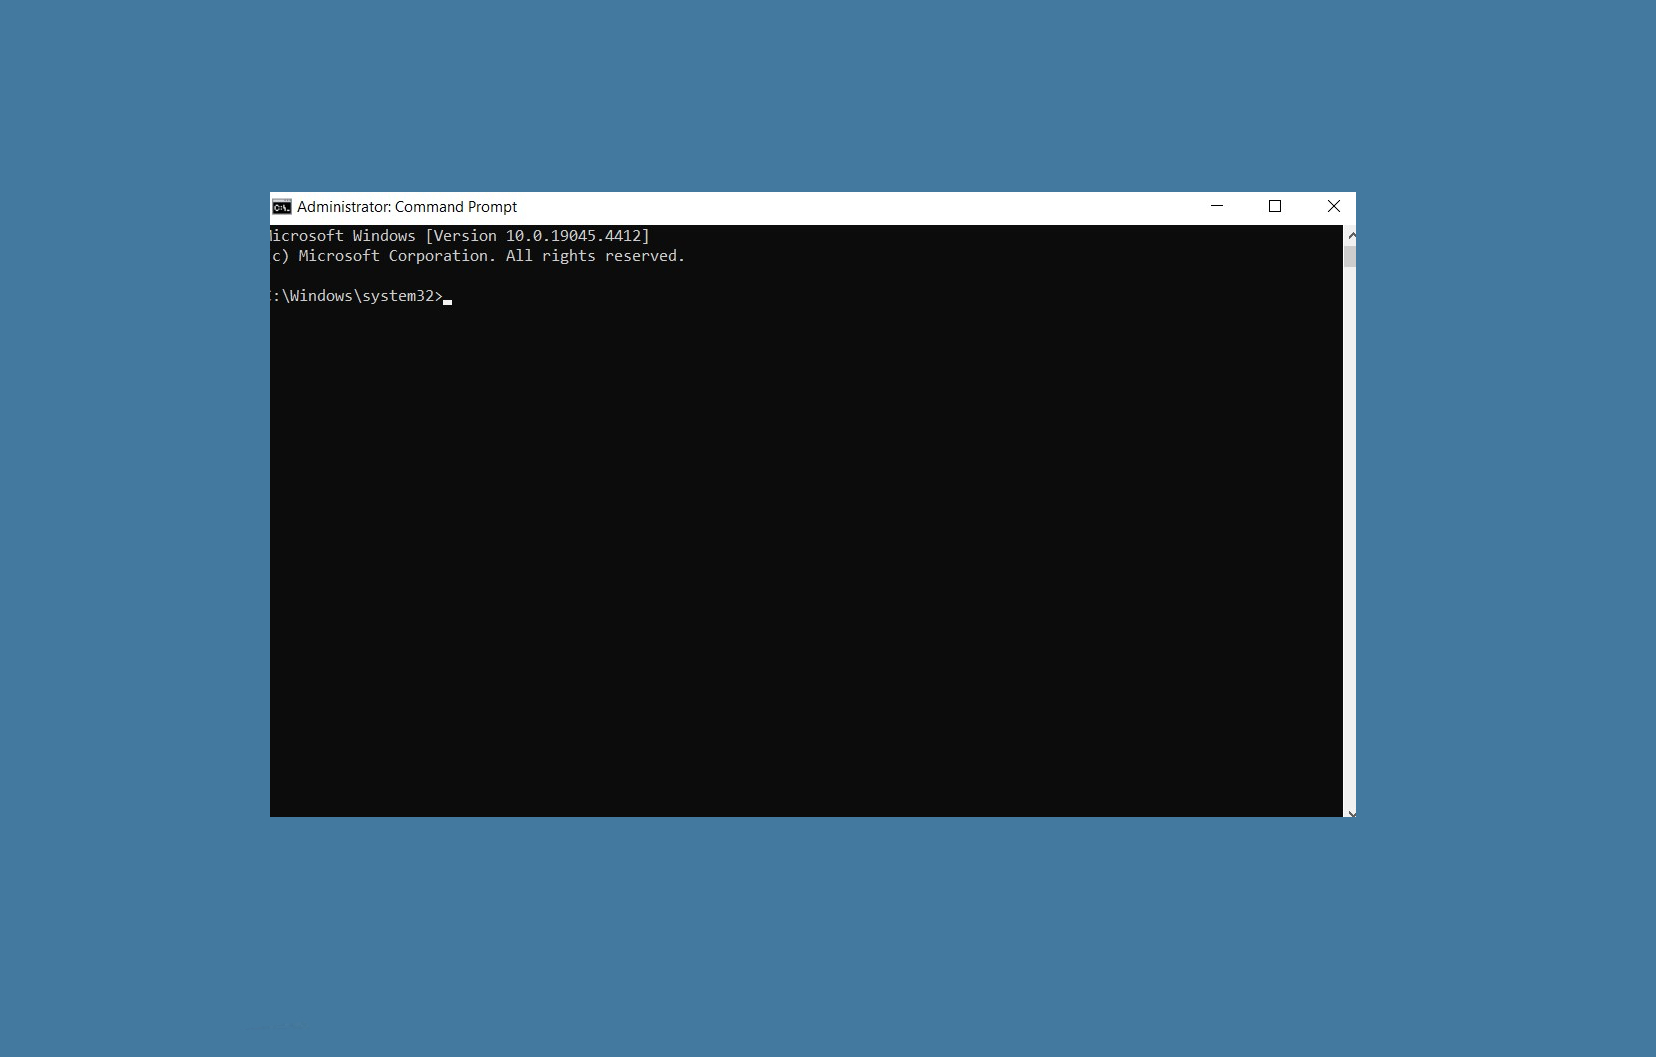The image size is (1656, 1057).
Task: Minimize the Command Prompt window
Action: (1217, 206)
